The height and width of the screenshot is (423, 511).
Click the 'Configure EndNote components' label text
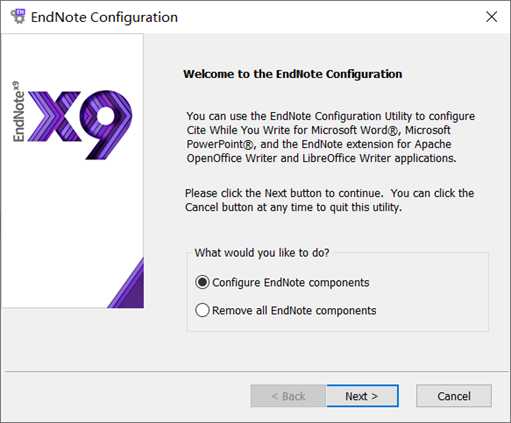(291, 283)
